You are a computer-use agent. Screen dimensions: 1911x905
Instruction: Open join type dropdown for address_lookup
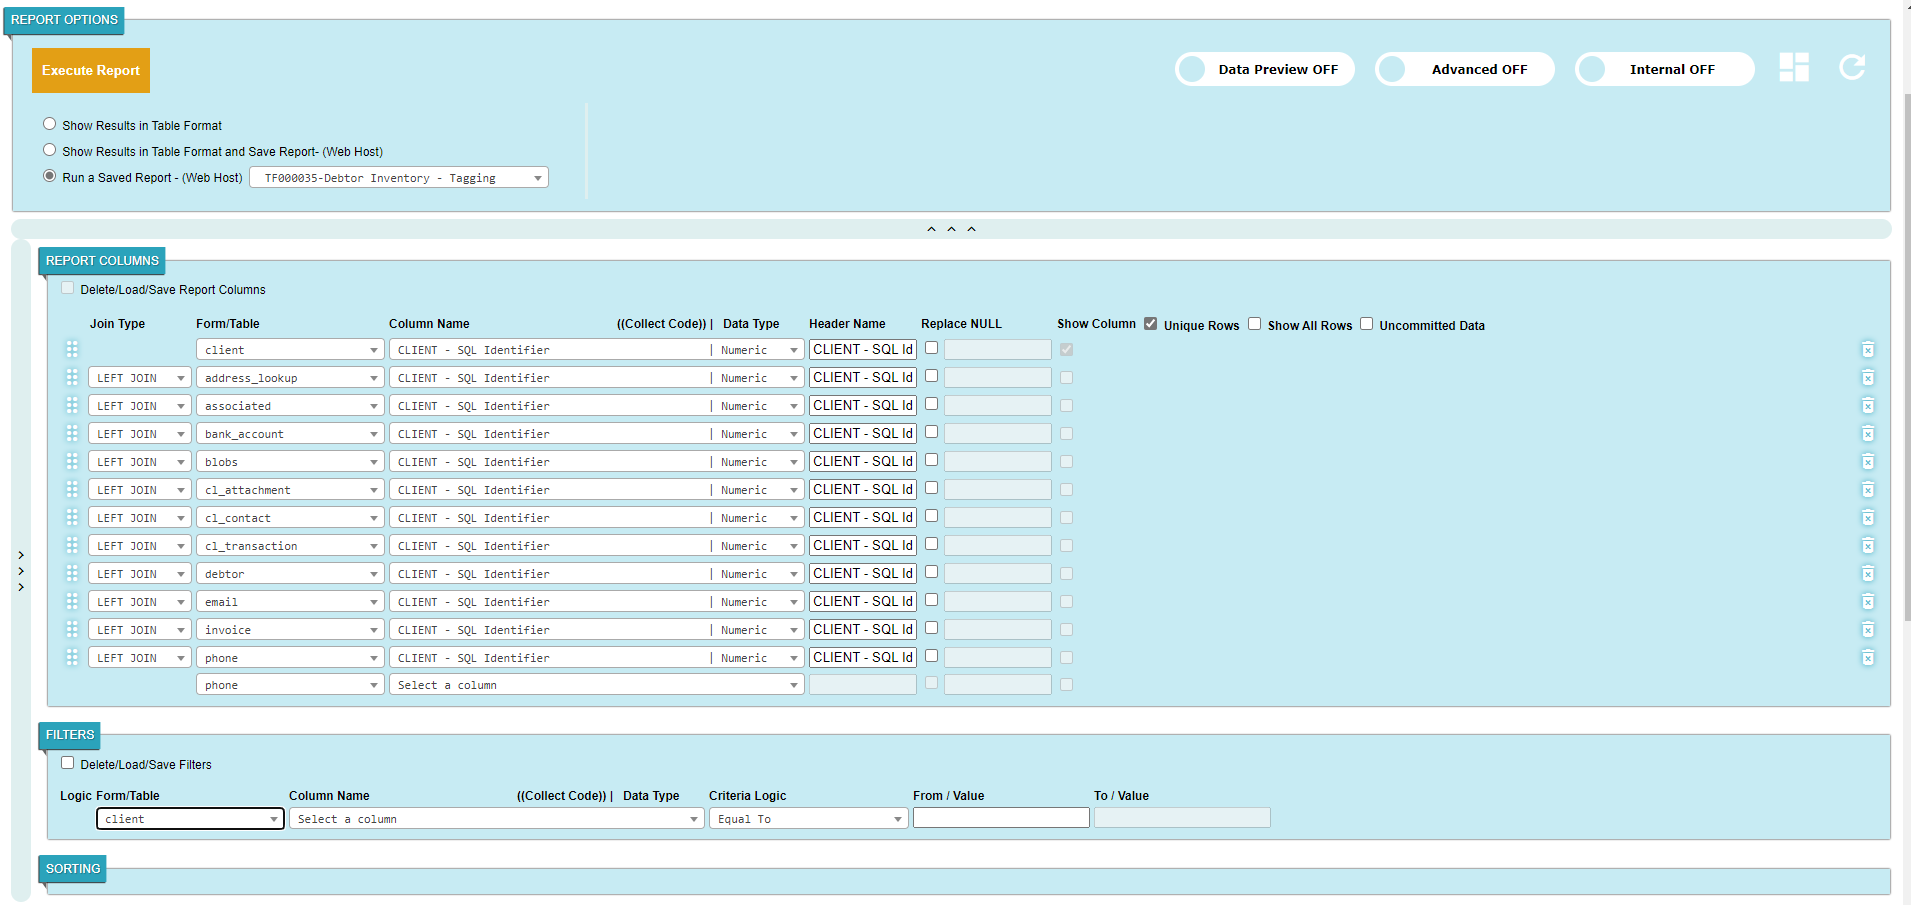(139, 378)
